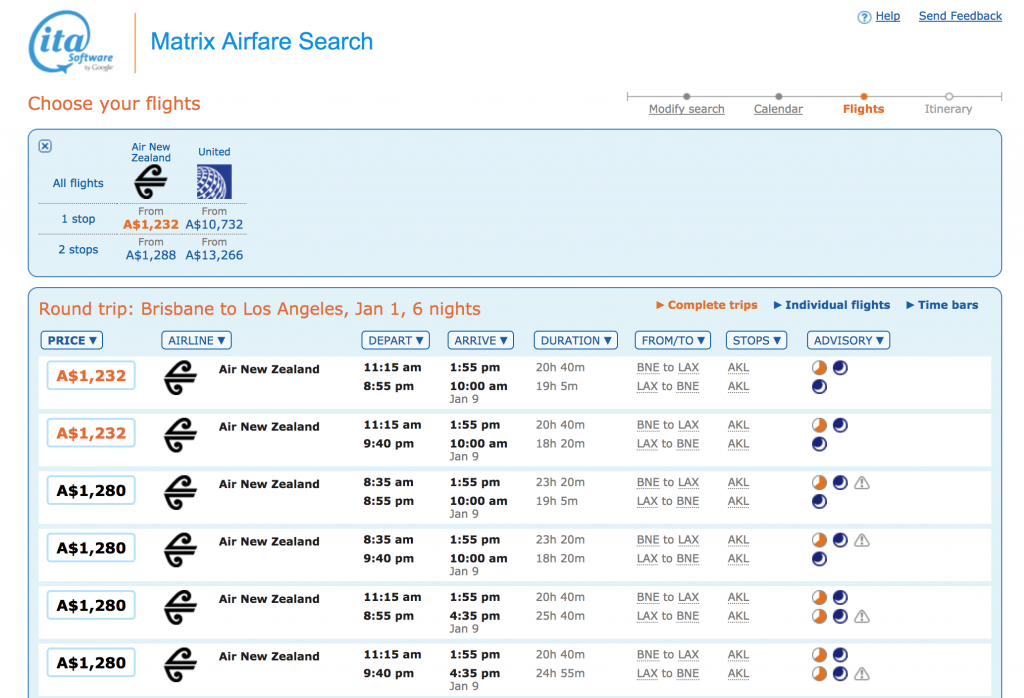Open the FROM/TO filter dropdown
This screenshot has width=1024, height=698.
(x=673, y=340)
